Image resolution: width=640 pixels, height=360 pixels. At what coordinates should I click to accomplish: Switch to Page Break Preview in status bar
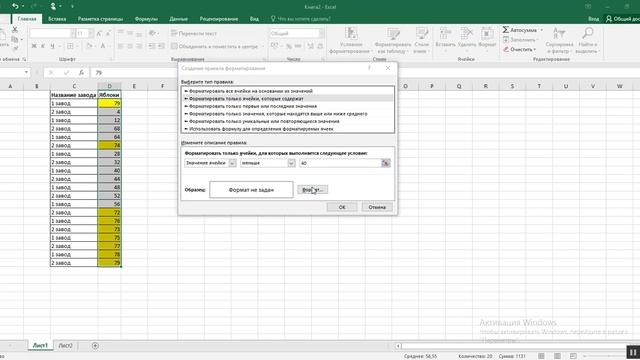(573, 356)
